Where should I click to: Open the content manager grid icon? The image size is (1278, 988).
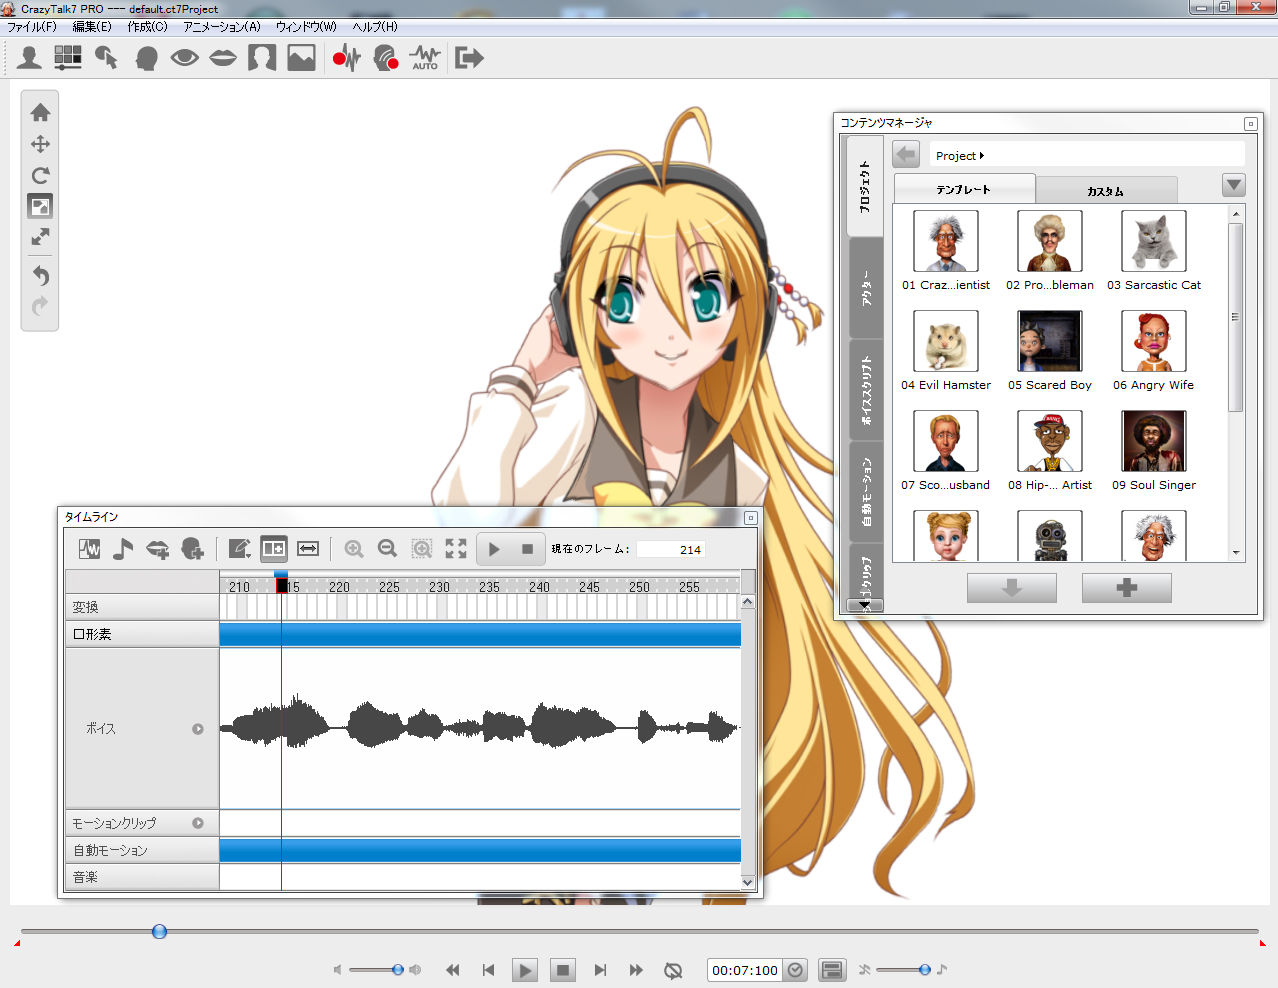click(x=68, y=58)
